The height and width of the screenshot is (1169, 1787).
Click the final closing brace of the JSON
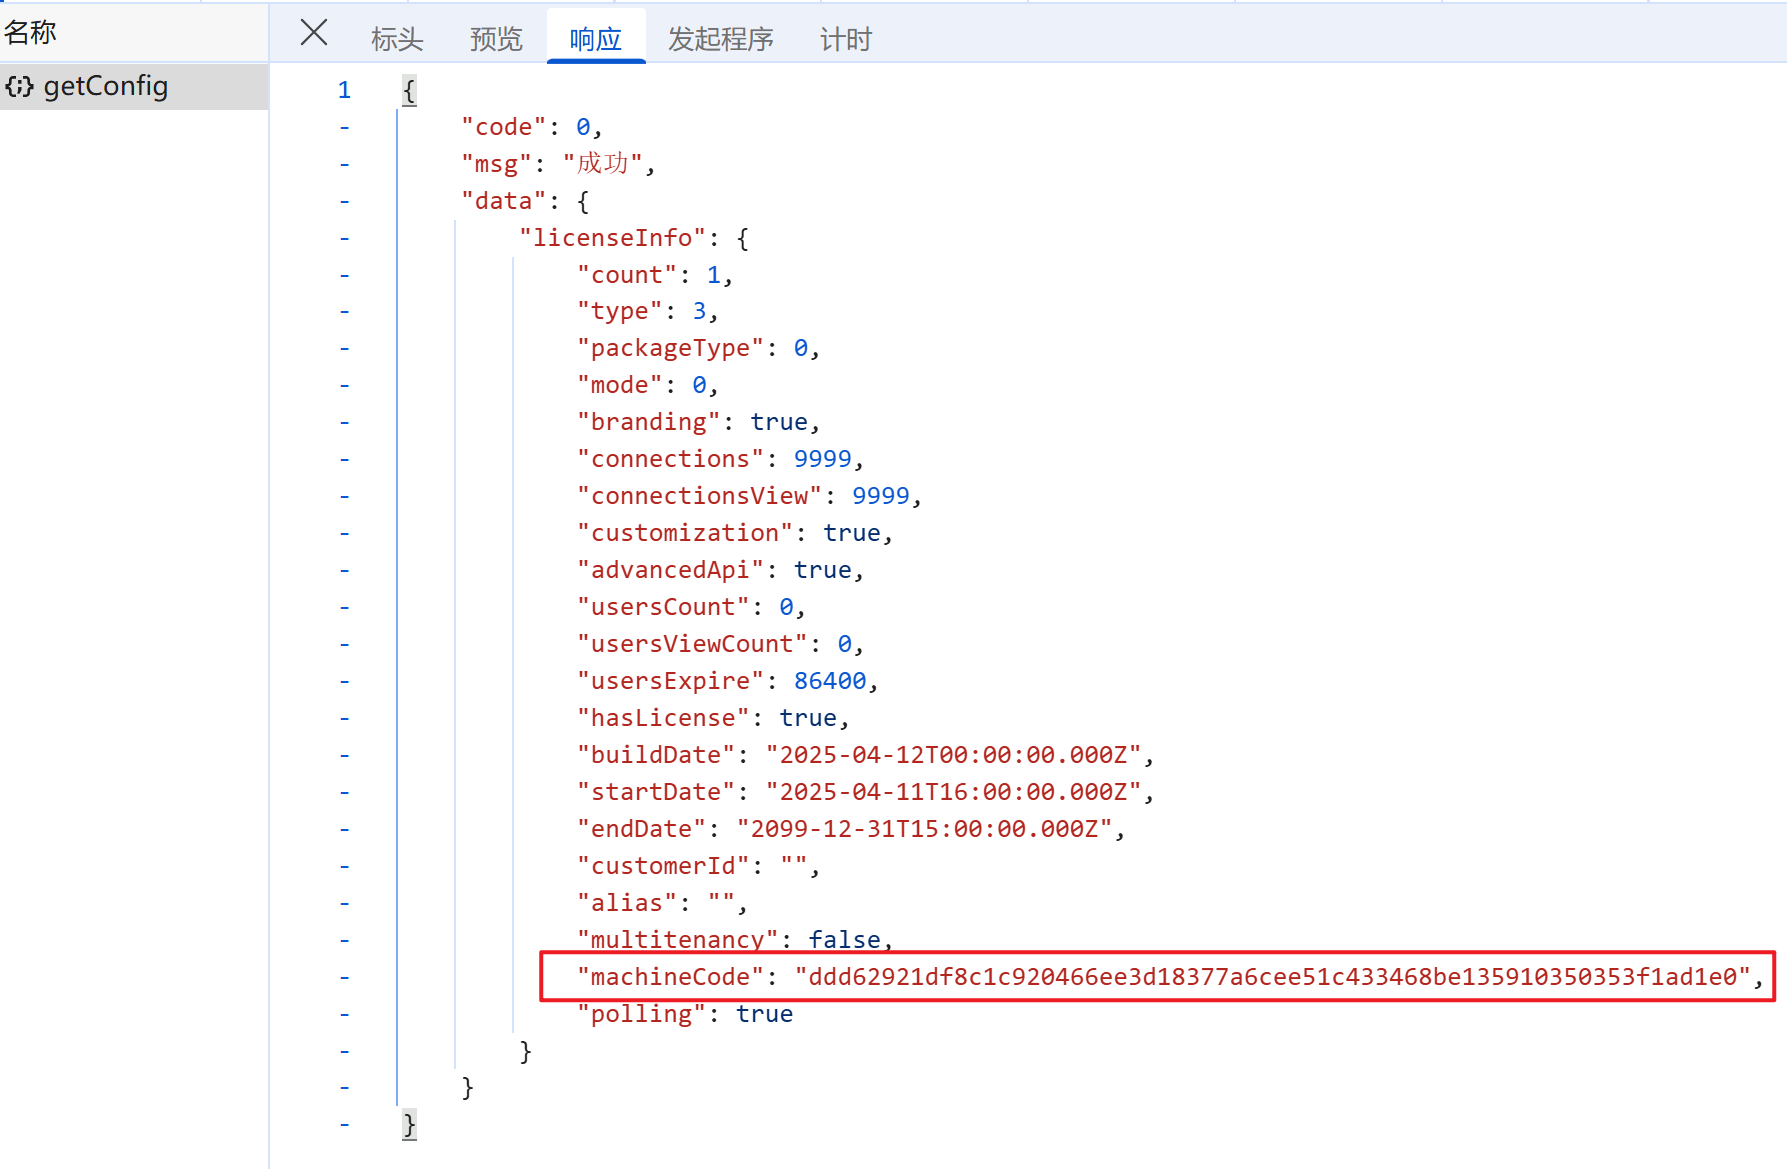pyautogui.click(x=408, y=1125)
